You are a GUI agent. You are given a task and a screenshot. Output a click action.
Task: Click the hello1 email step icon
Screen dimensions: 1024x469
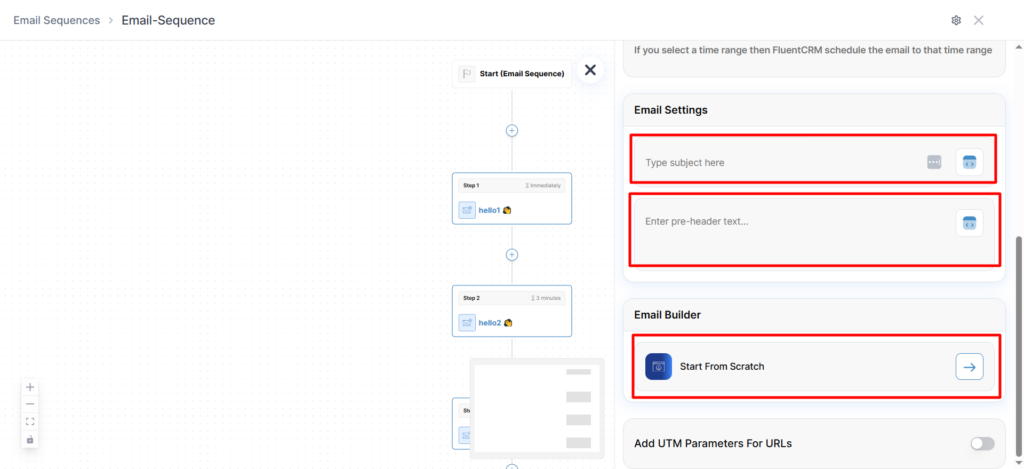[x=467, y=210]
